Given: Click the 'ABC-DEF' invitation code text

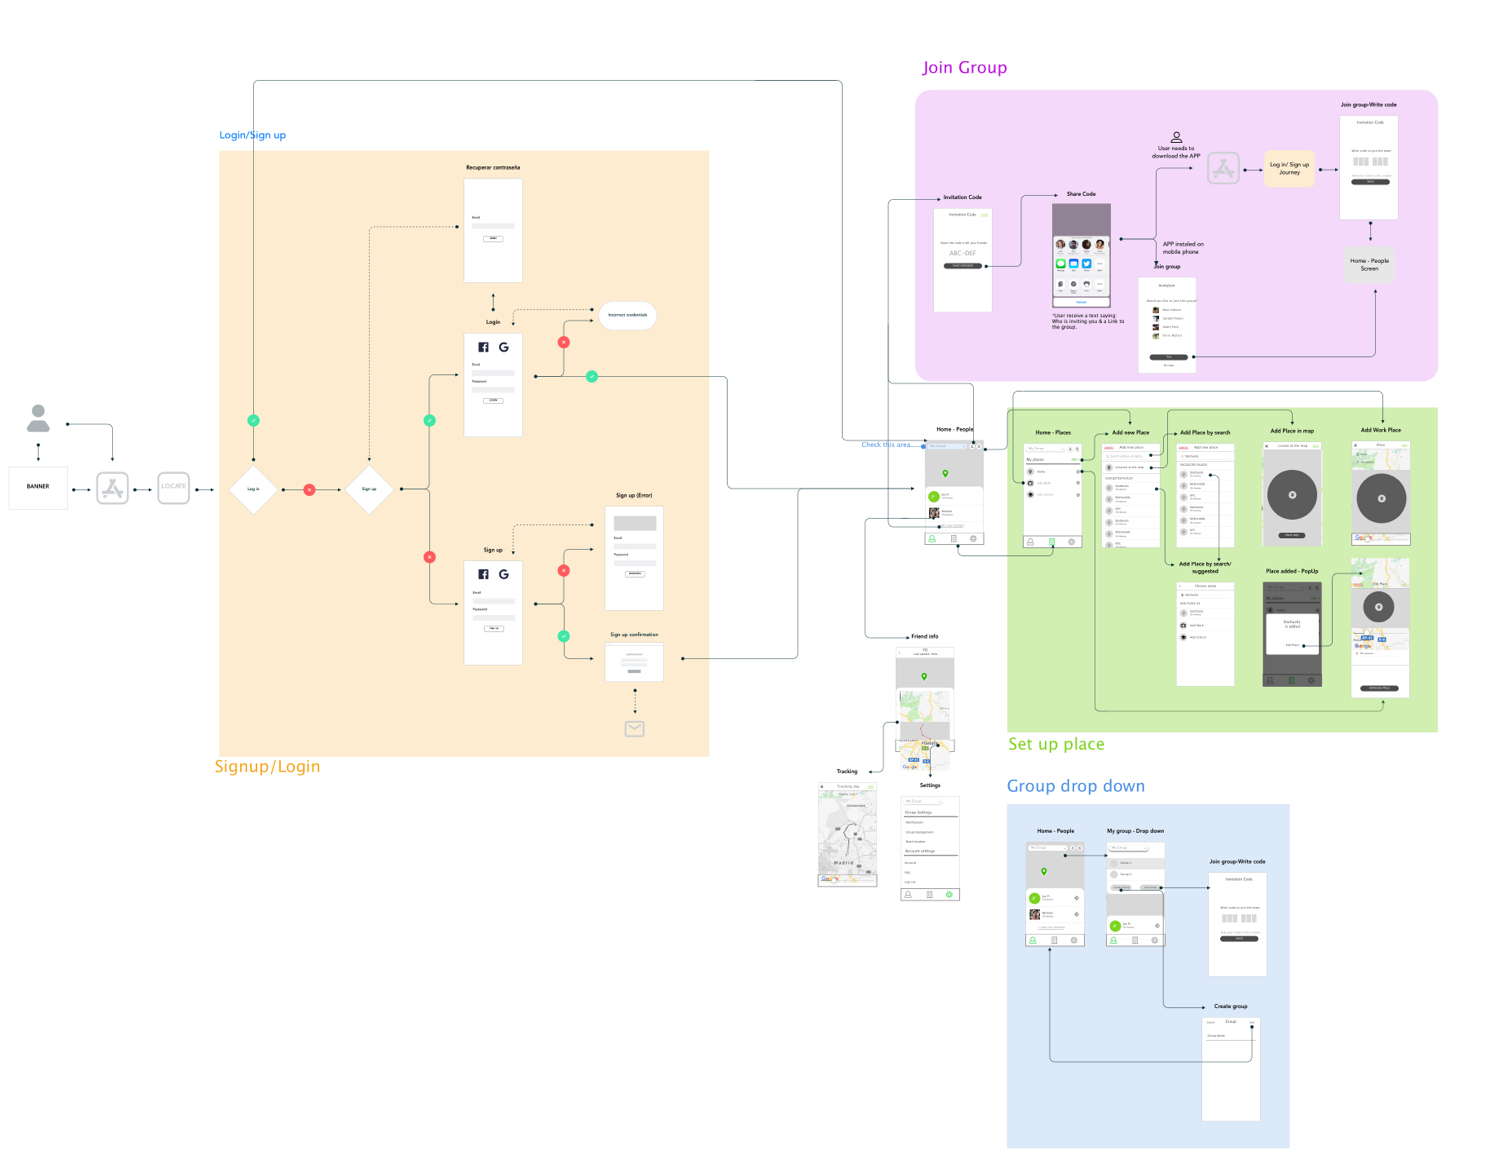Looking at the screenshot, I should point(962,254).
